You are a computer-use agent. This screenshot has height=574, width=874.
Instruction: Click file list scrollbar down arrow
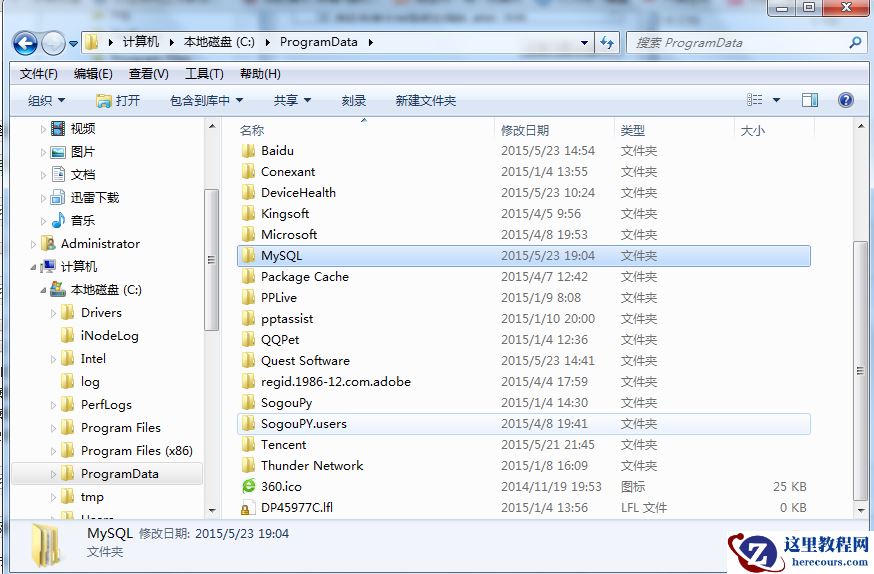pyautogui.click(x=861, y=510)
